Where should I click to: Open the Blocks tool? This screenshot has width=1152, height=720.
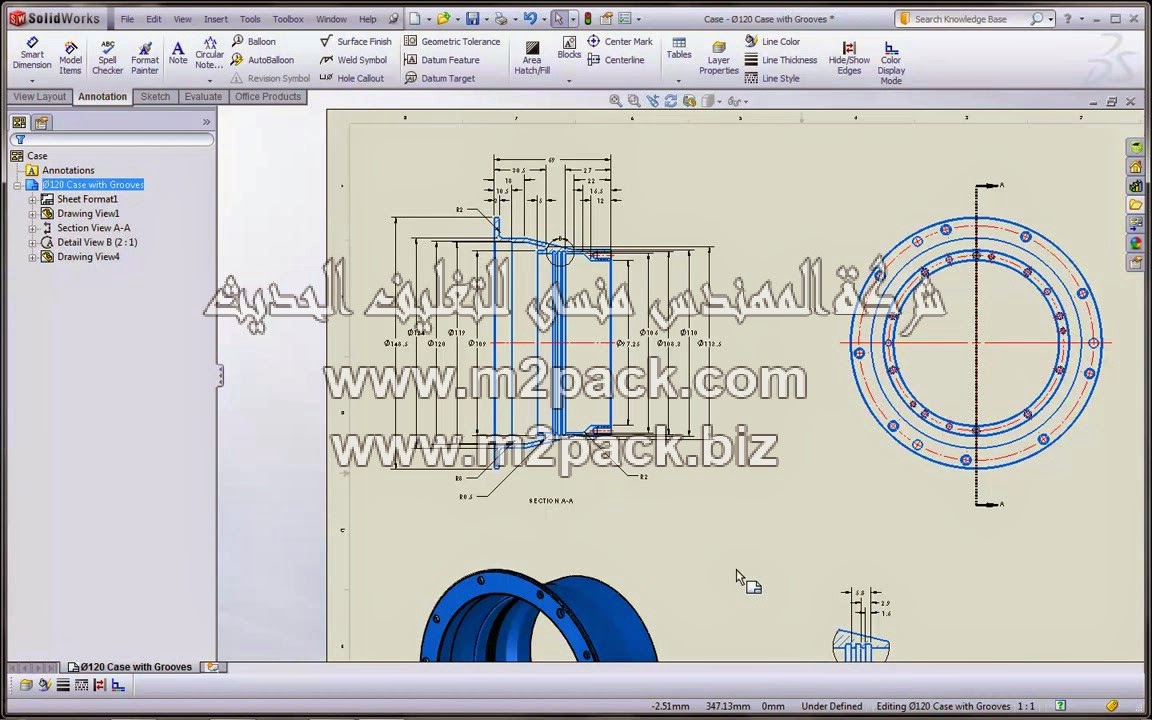pyautogui.click(x=569, y=48)
